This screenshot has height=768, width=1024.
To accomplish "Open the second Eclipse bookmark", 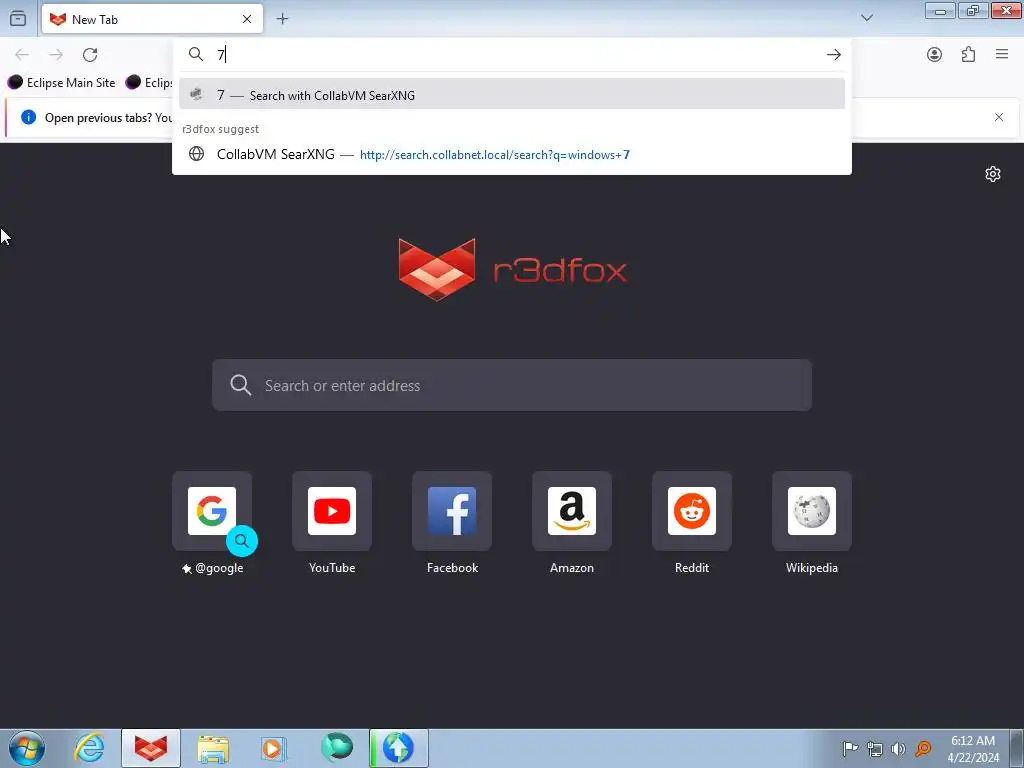I will 149,82.
